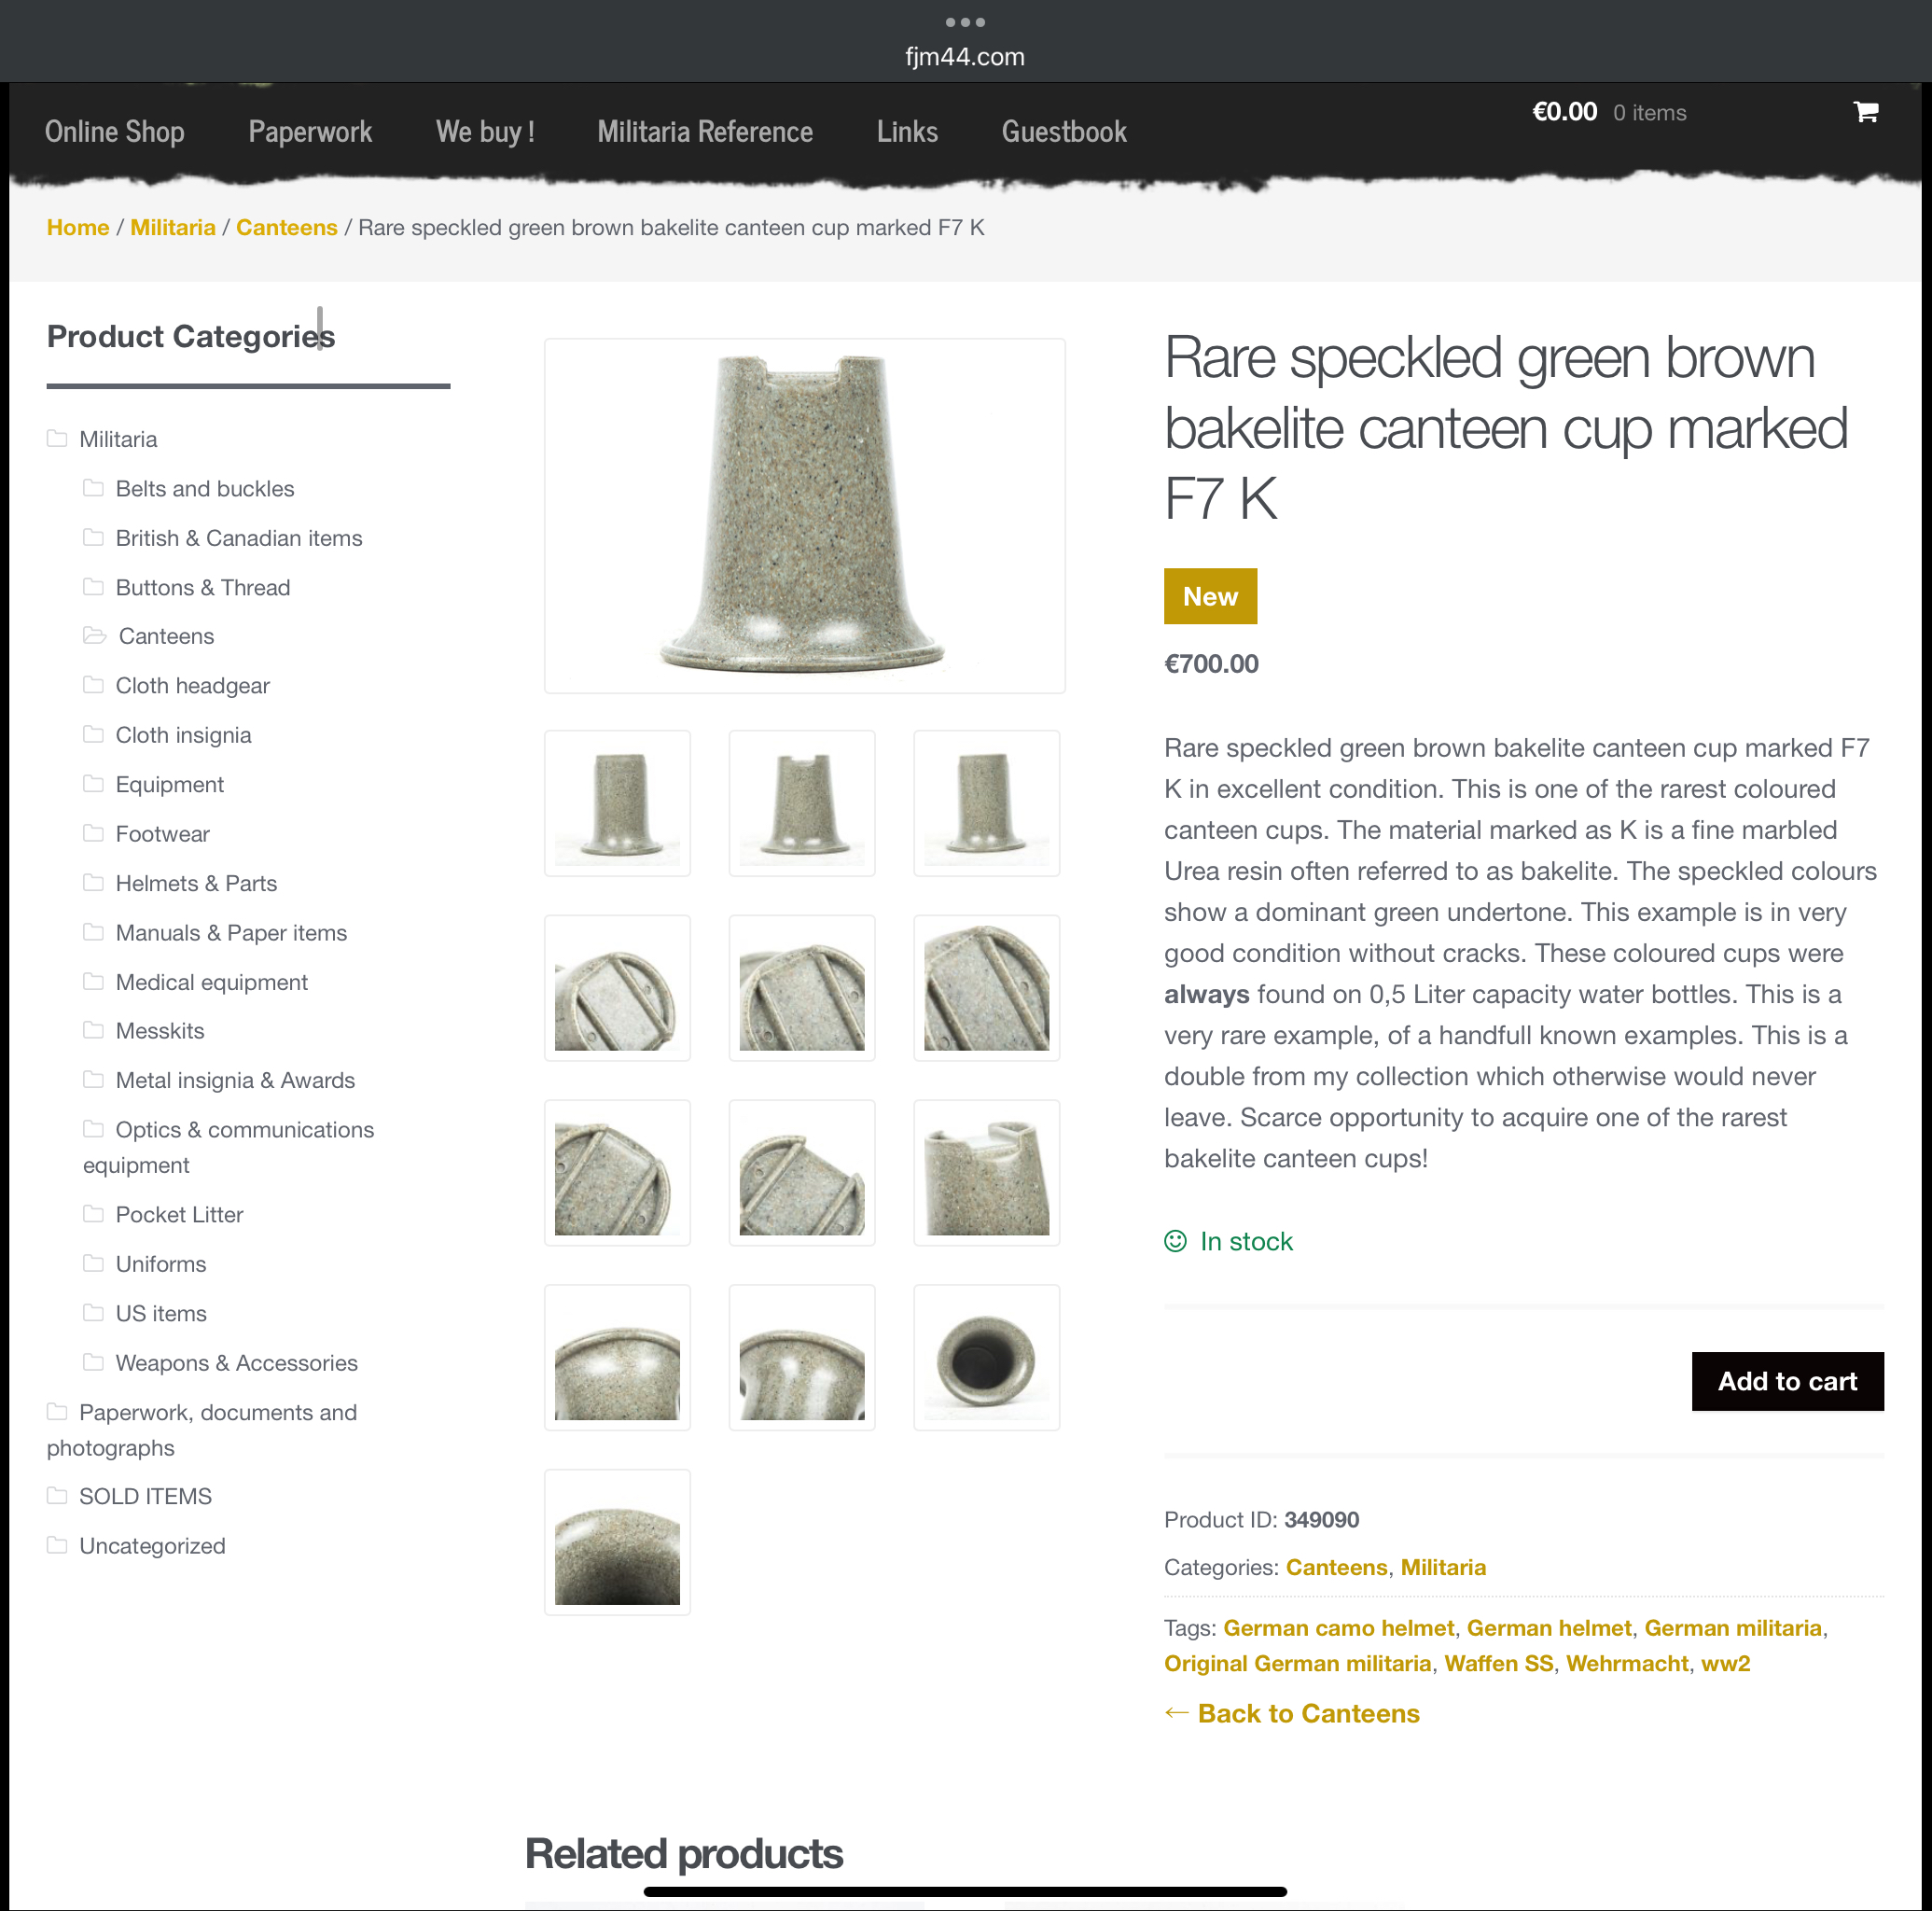The image size is (1932, 1911).
Task: Open the shopping cart icon
Action: click(x=1865, y=112)
